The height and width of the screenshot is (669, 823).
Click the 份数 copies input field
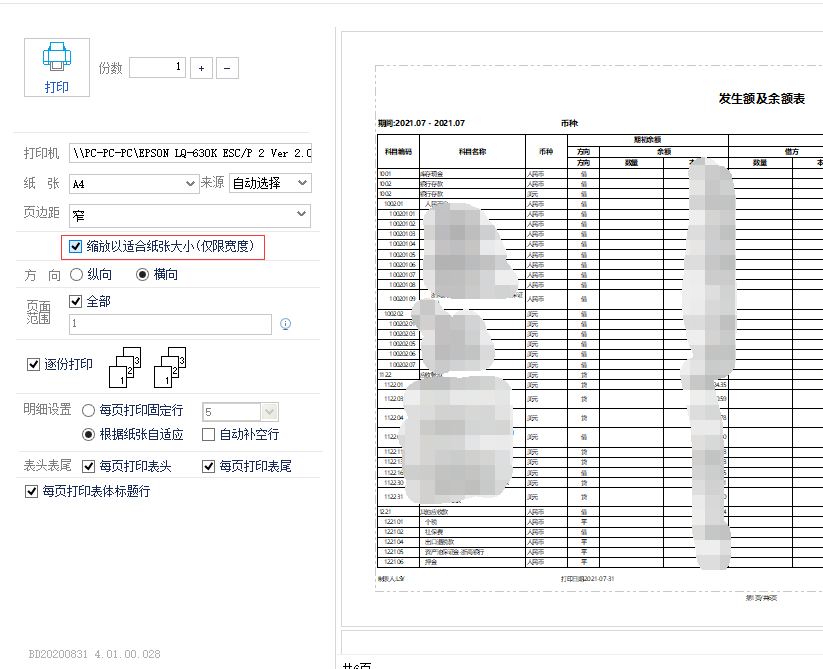click(x=157, y=67)
